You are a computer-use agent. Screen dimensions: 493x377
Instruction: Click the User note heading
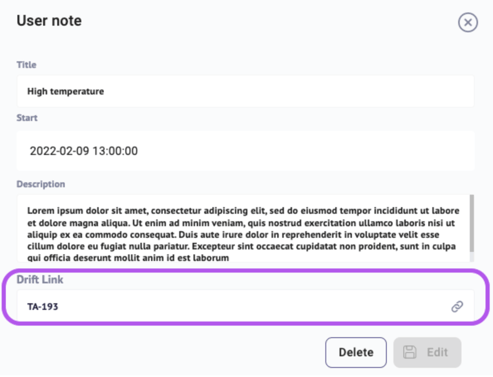49,21
